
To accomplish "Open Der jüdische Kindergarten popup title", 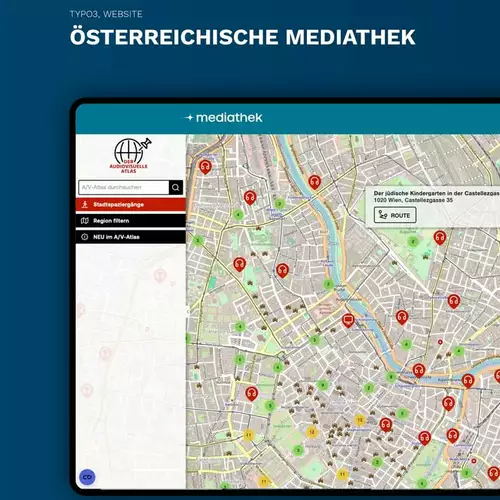I will [x=437, y=193].
